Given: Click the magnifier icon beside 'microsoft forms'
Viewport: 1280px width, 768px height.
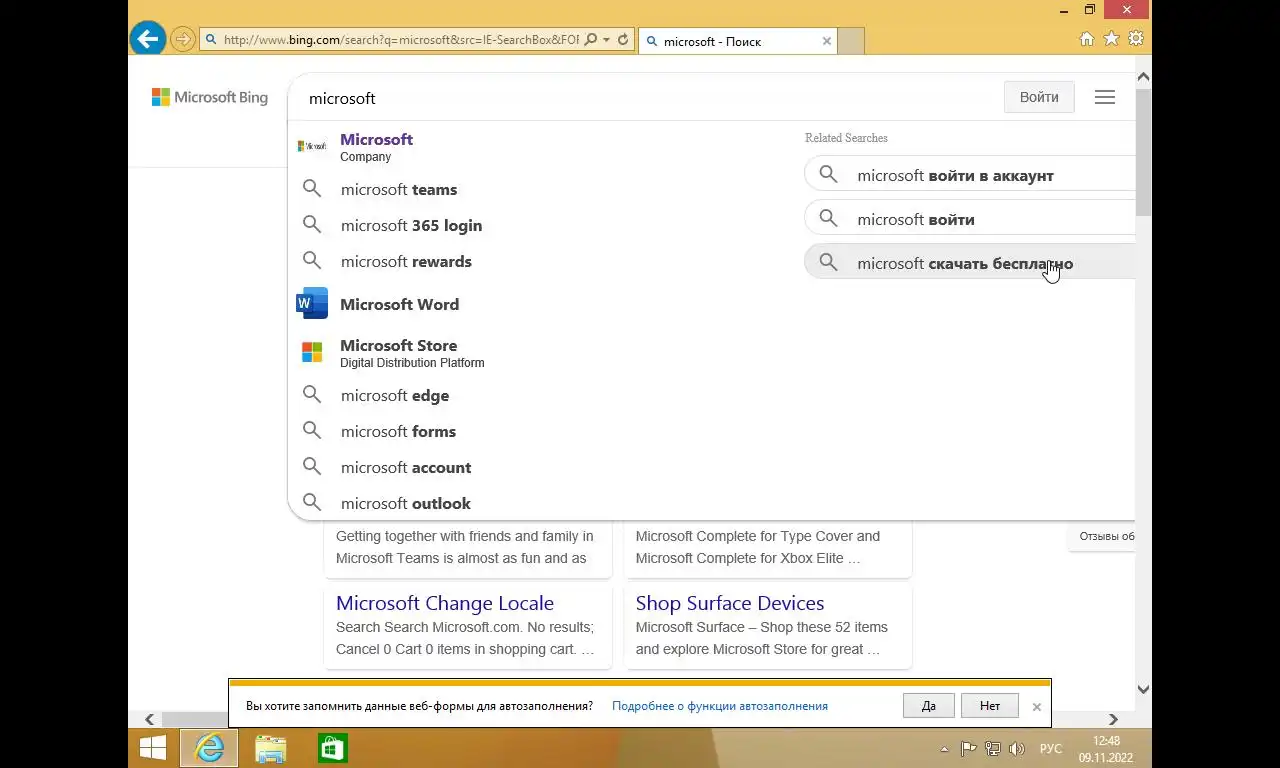Looking at the screenshot, I should point(312,431).
